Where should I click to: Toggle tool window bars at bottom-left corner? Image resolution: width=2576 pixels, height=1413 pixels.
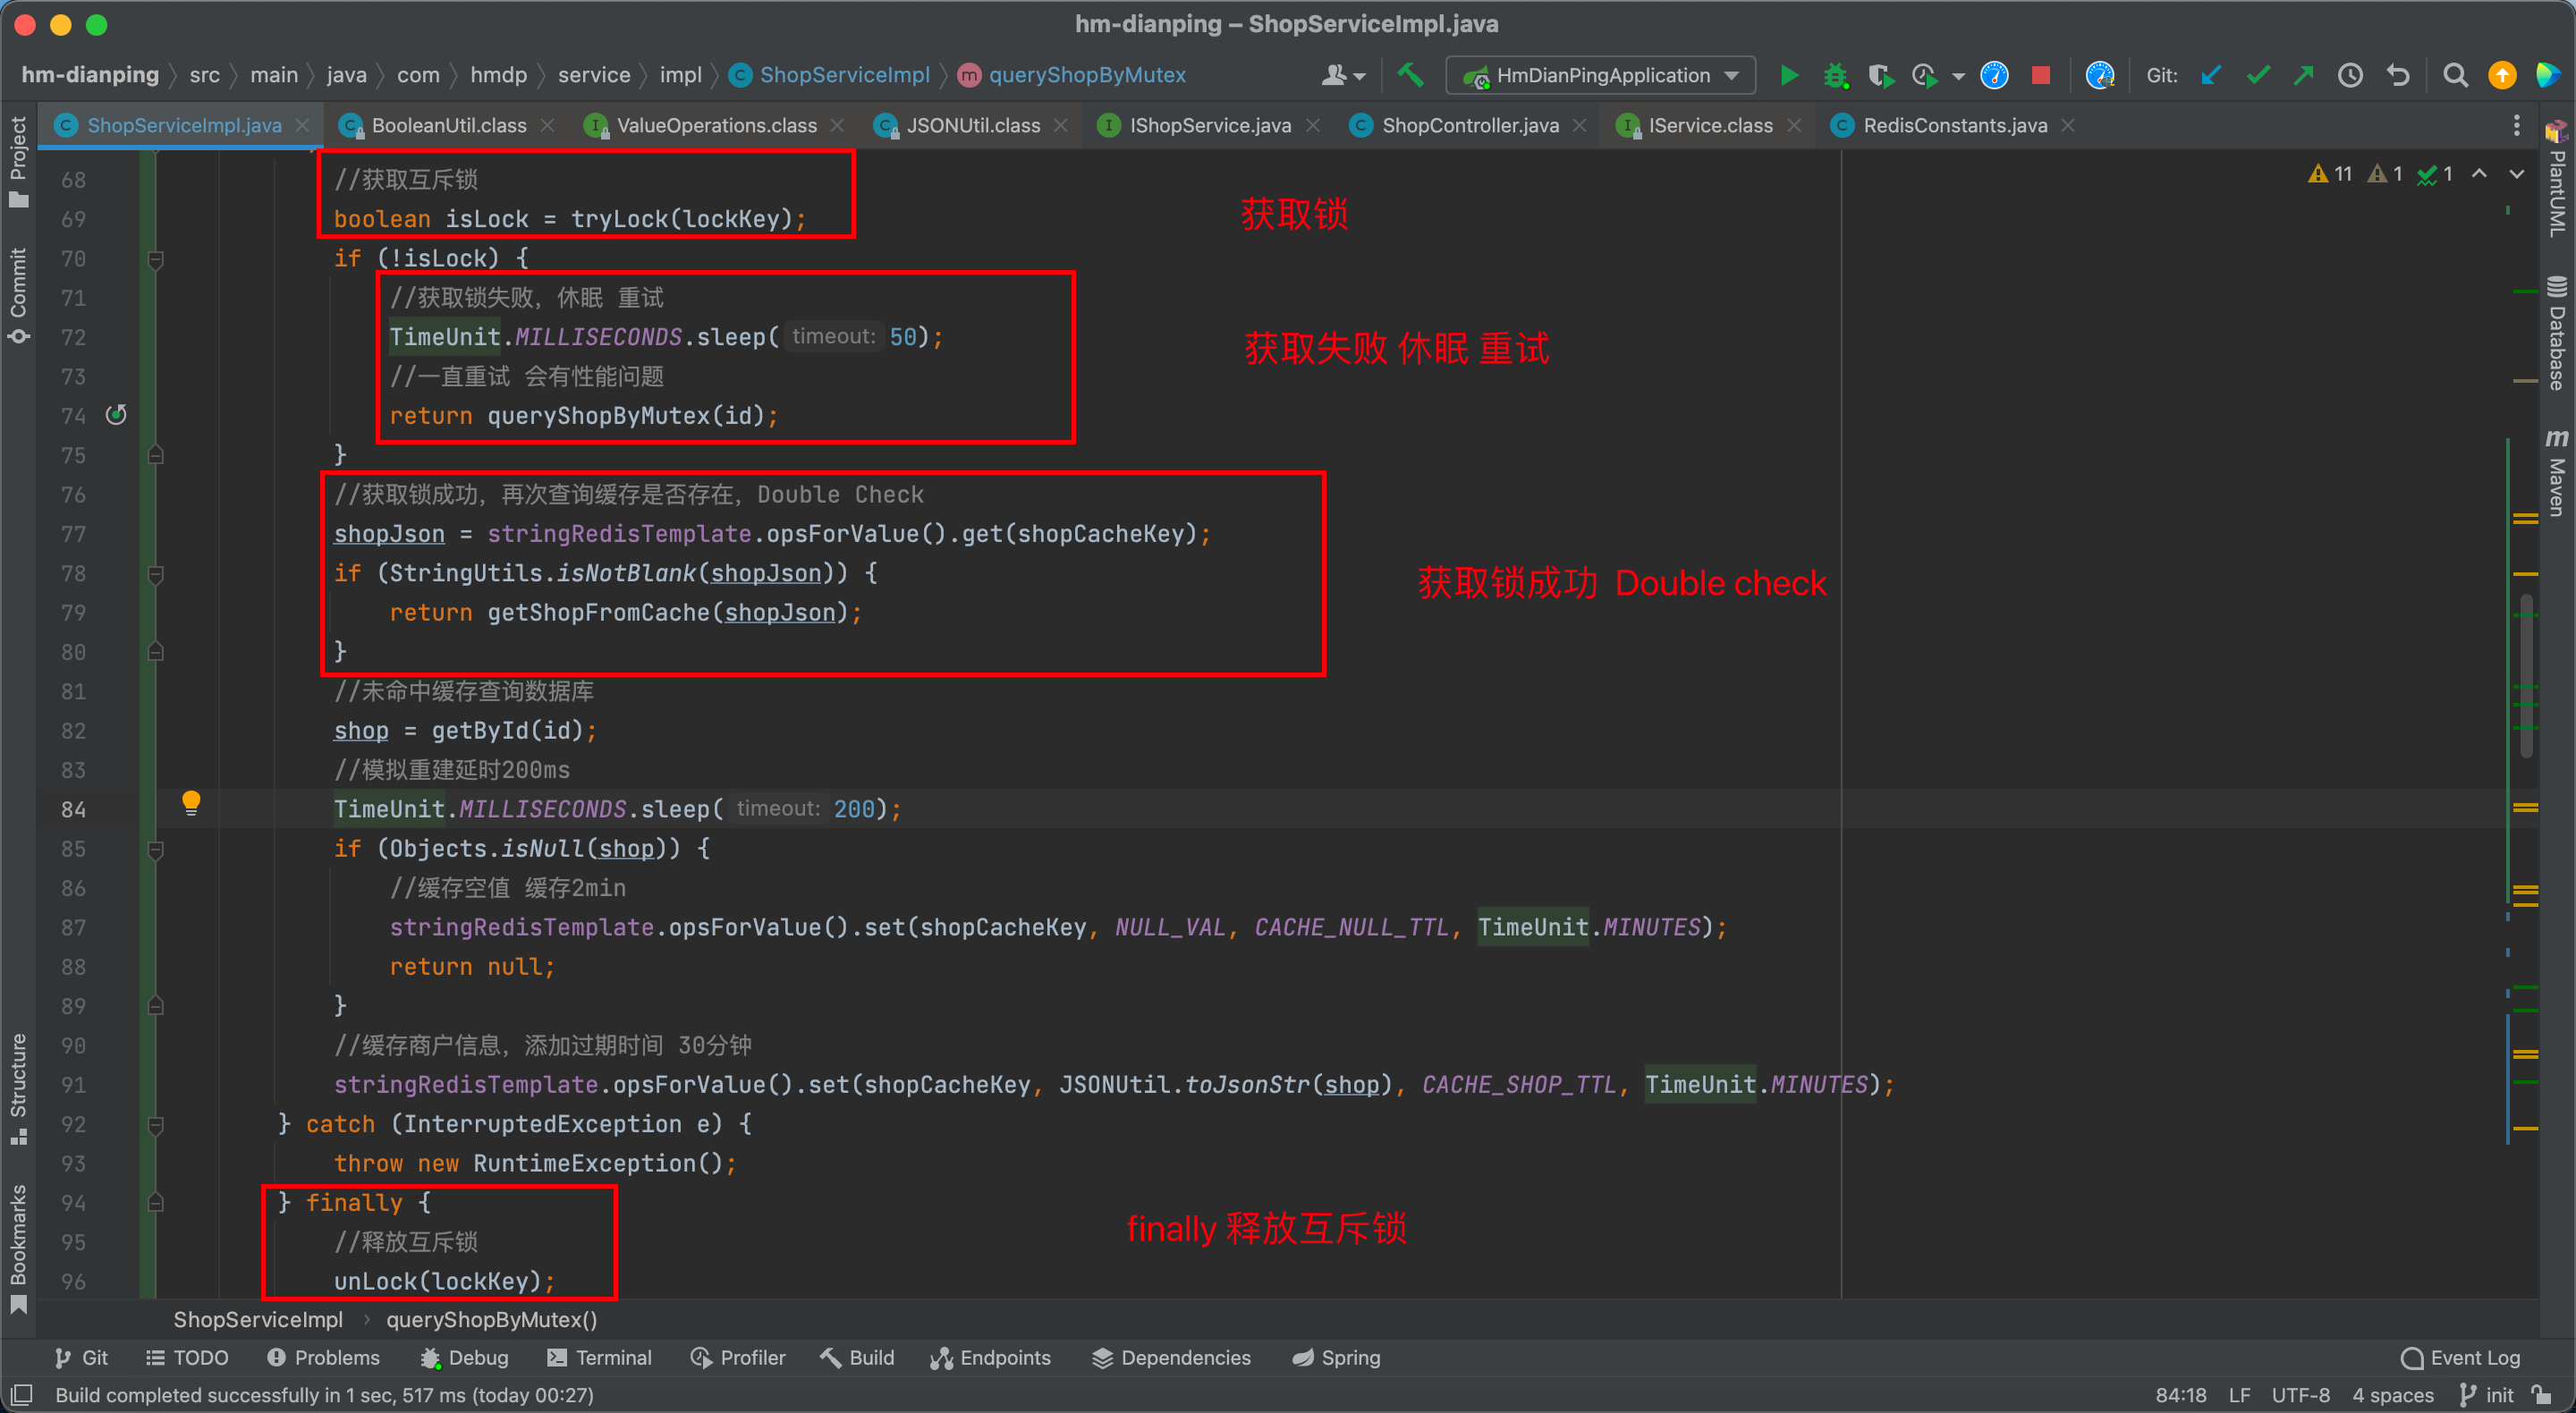[x=22, y=1394]
